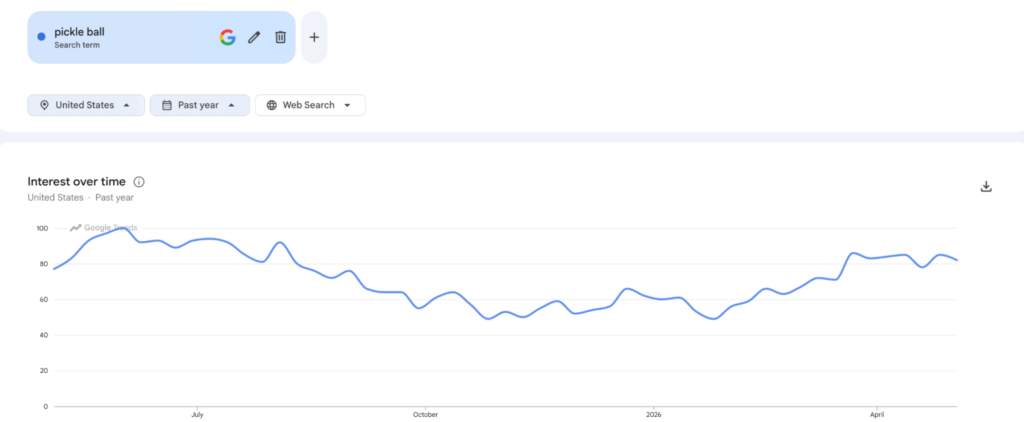Click the location pin icon
1024x422 pixels.
[44, 105]
